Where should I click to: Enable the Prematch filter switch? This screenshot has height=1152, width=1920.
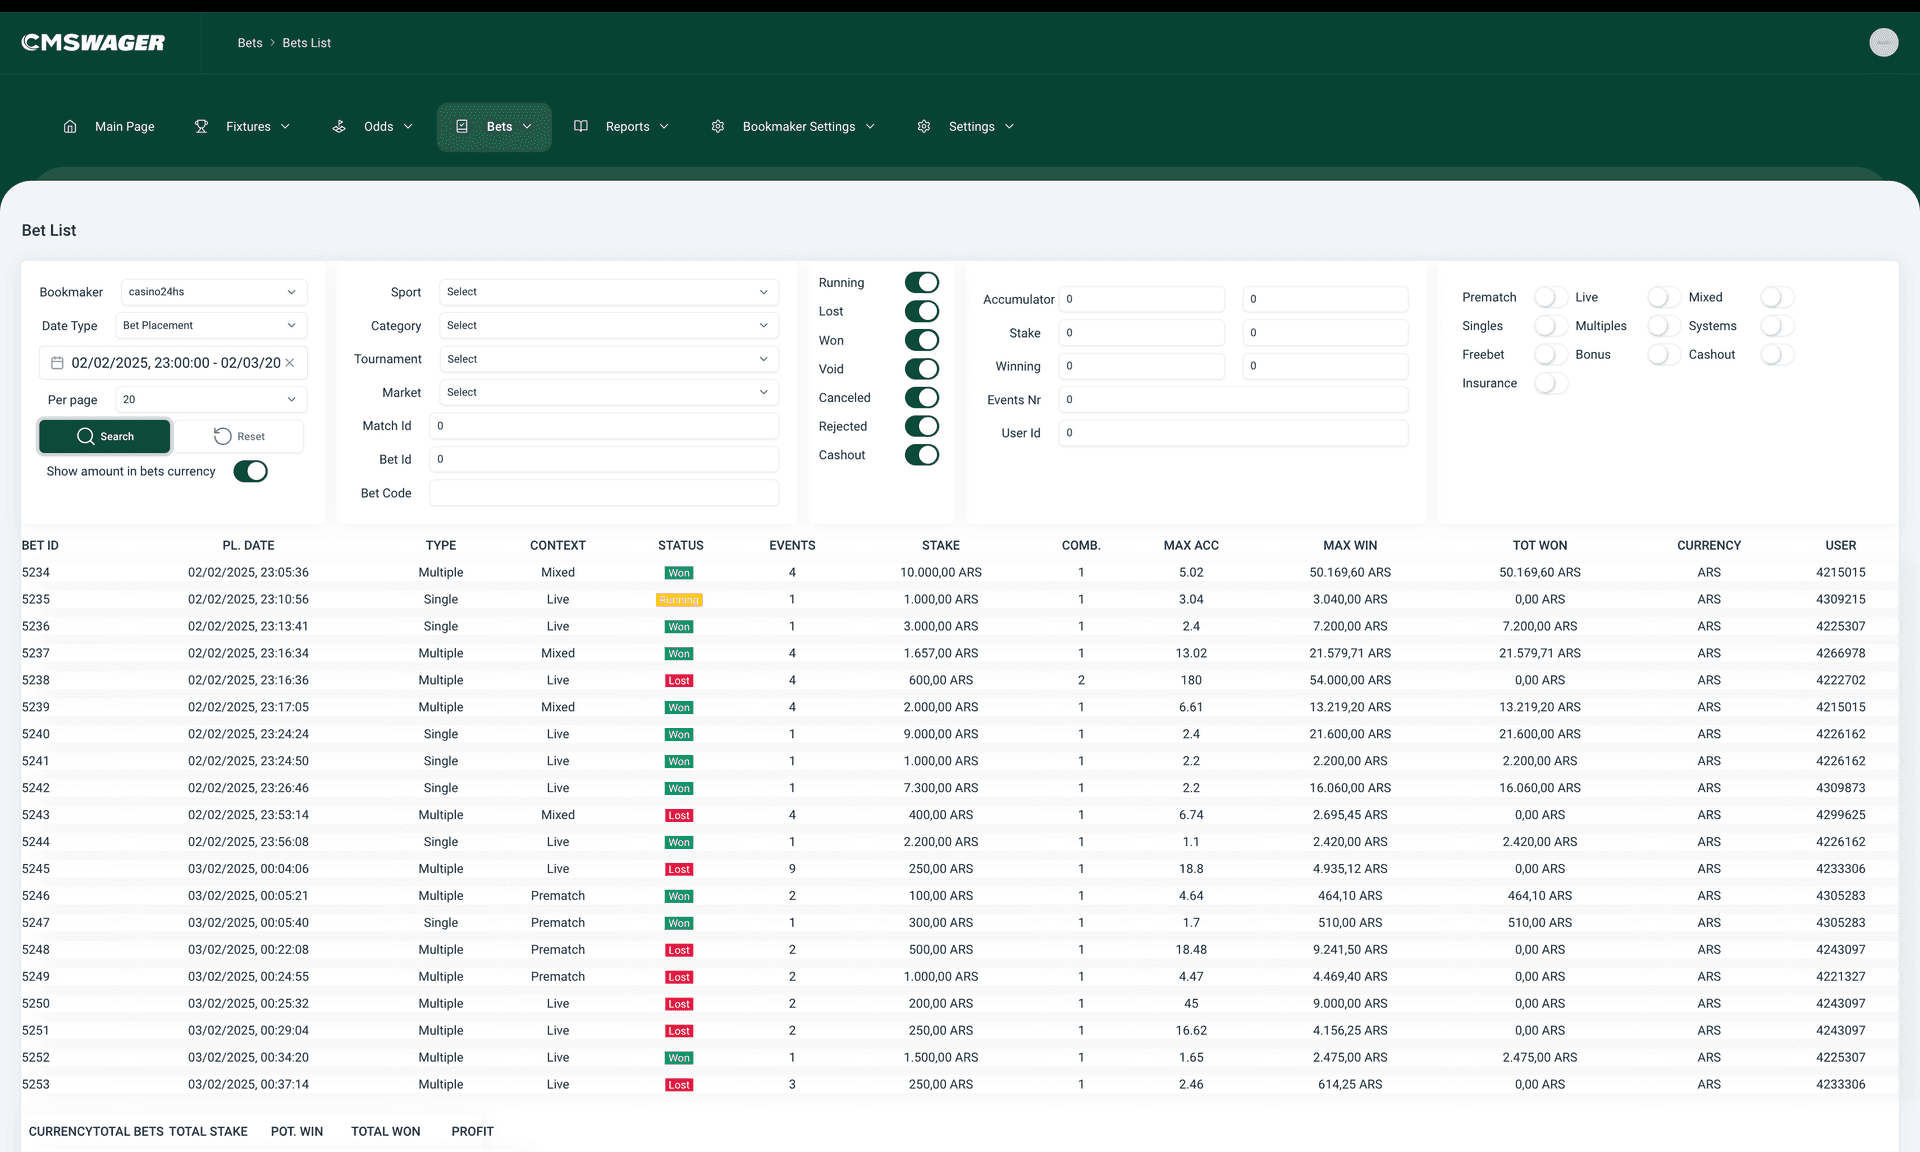coord(1551,298)
